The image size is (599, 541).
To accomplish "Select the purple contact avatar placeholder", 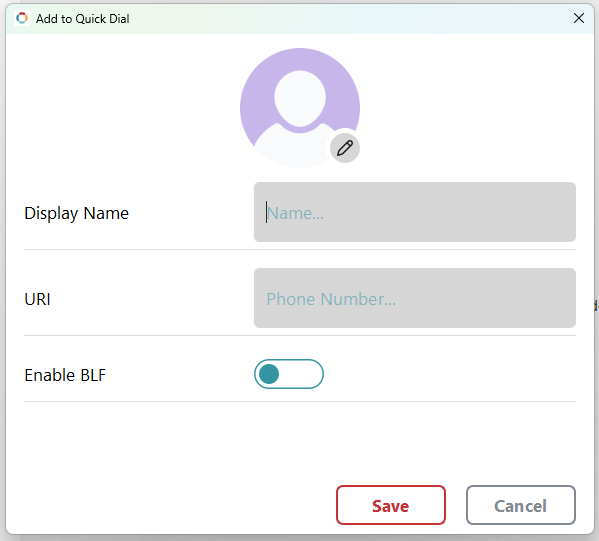I will click(300, 108).
